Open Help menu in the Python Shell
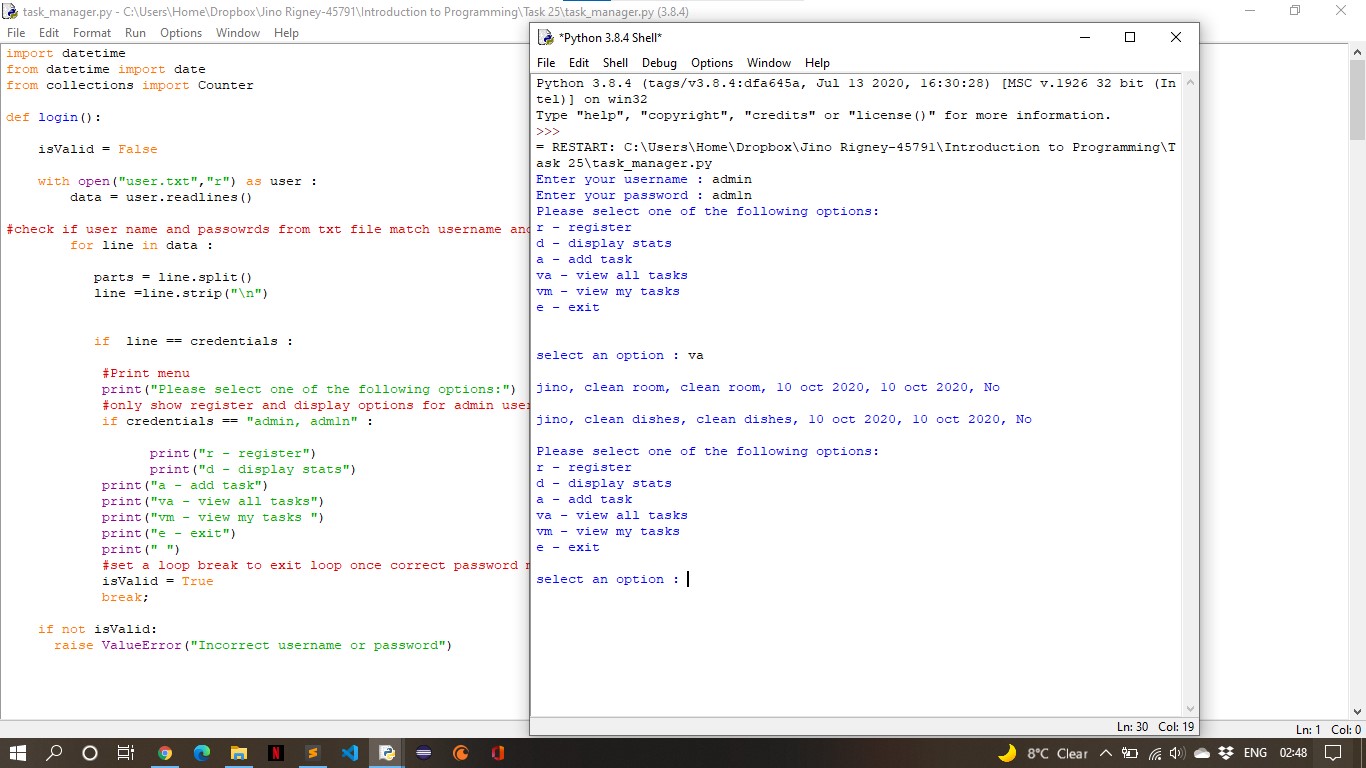This screenshot has height=768, width=1366. 817,63
